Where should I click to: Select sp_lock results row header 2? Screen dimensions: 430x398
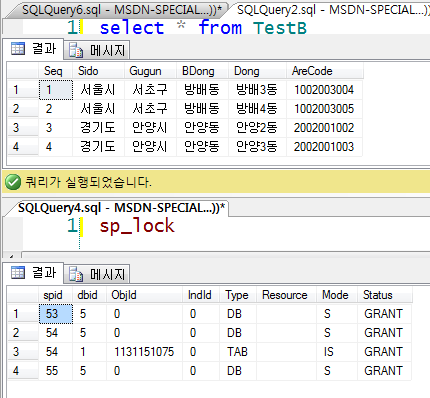(x=23, y=333)
